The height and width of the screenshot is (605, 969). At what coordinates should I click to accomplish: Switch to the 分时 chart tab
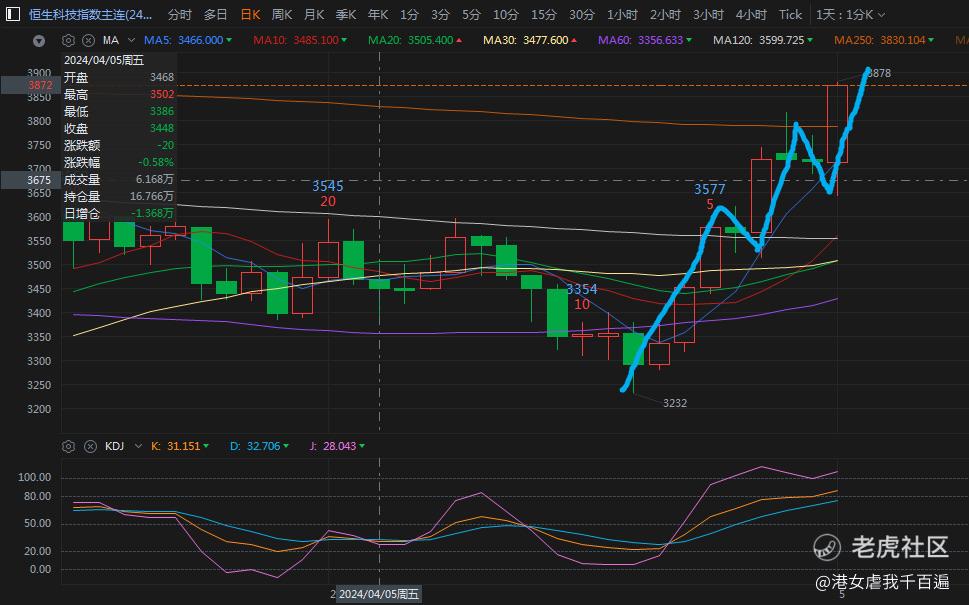click(x=180, y=14)
